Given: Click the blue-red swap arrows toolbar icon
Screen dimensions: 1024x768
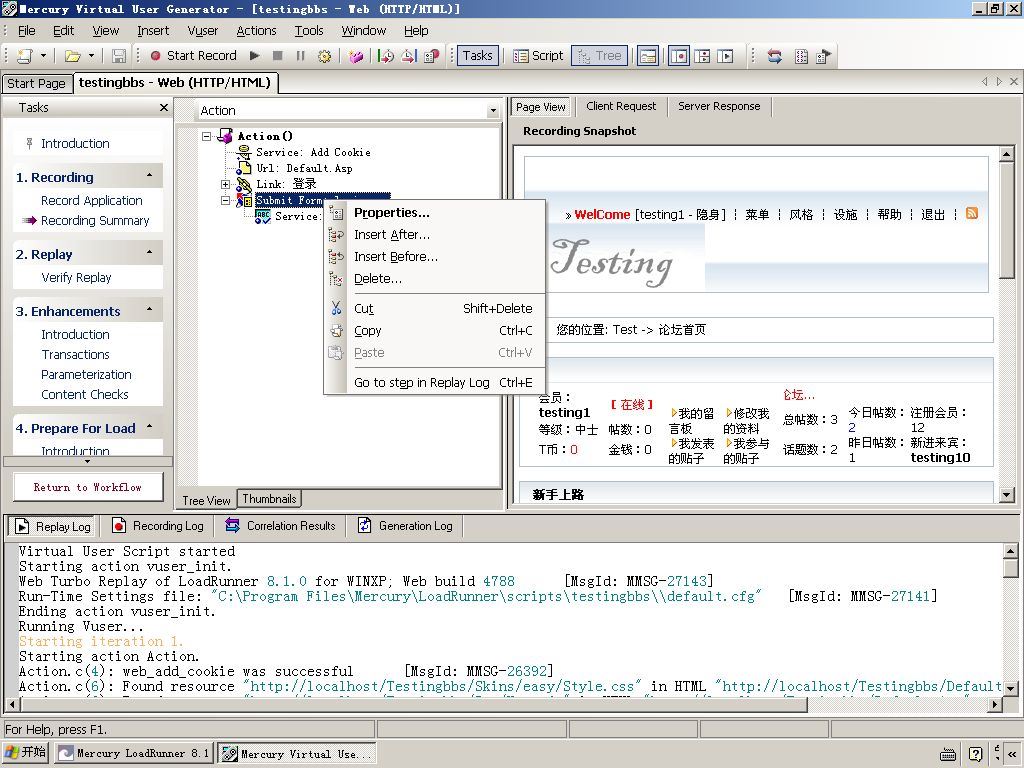Looking at the screenshot, I should pos(775,56).
